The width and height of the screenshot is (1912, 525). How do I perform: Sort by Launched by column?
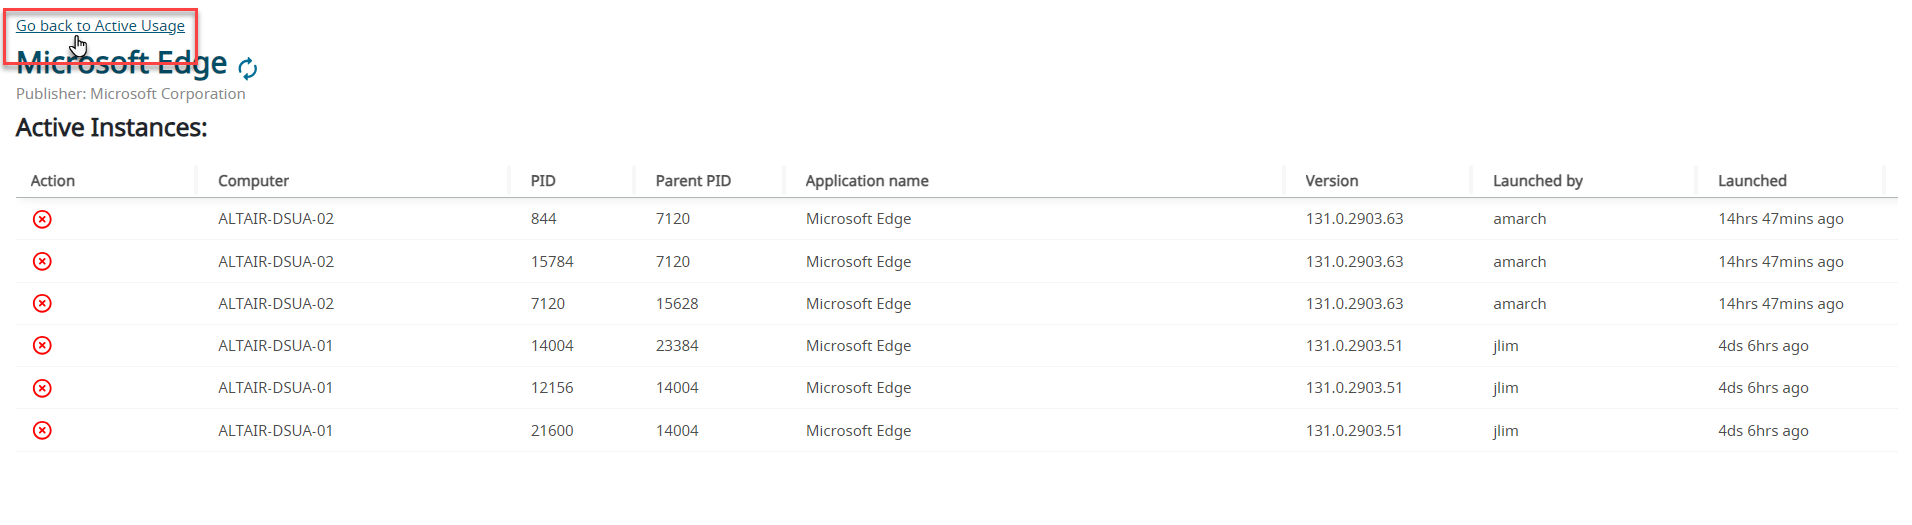point(1537,181)
